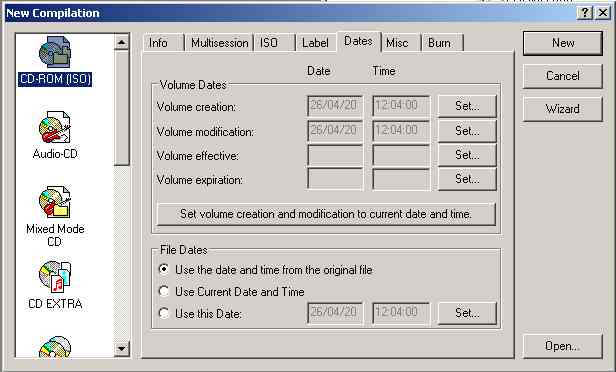The image size is (616, 372).
Task: Go to the Burn tab
Action: 442,43
